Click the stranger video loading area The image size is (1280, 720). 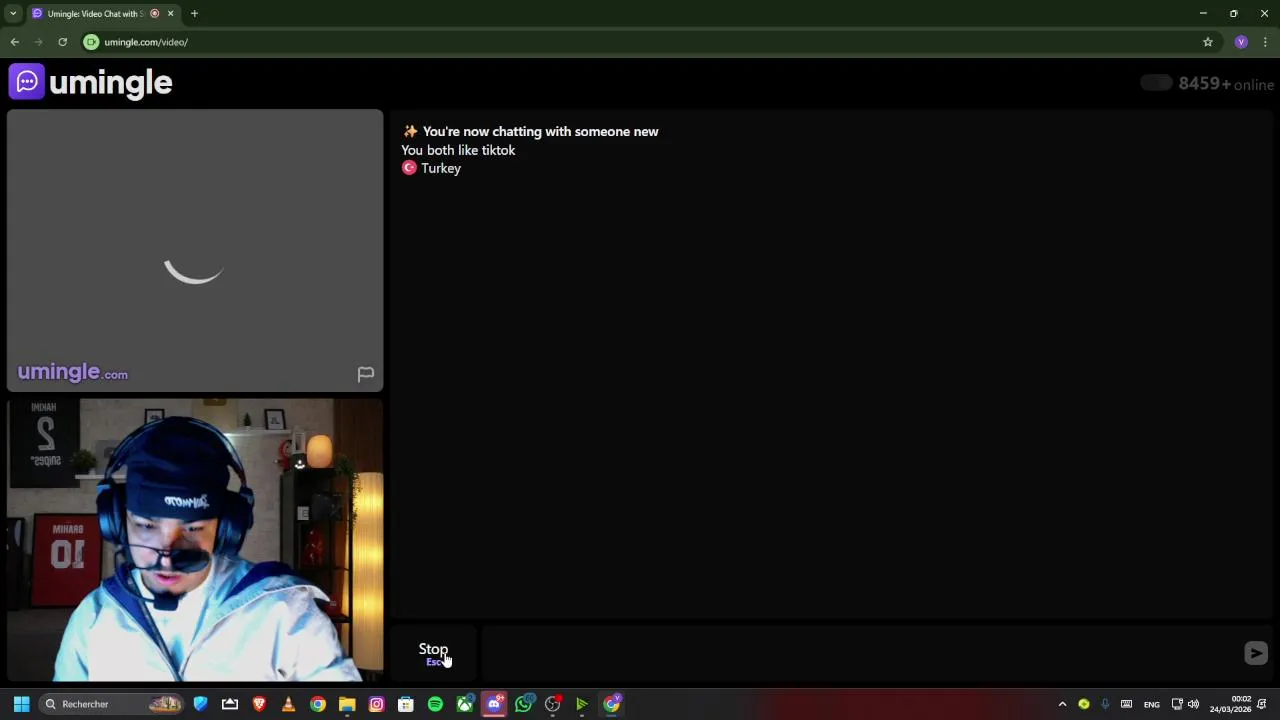195,250
